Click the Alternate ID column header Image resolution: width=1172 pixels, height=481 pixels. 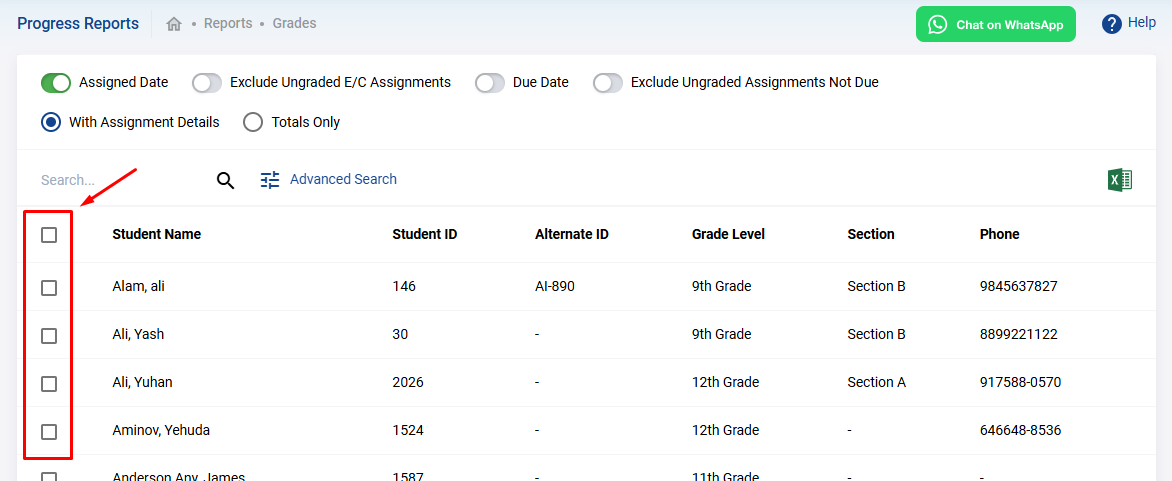[x=572, y=235]
